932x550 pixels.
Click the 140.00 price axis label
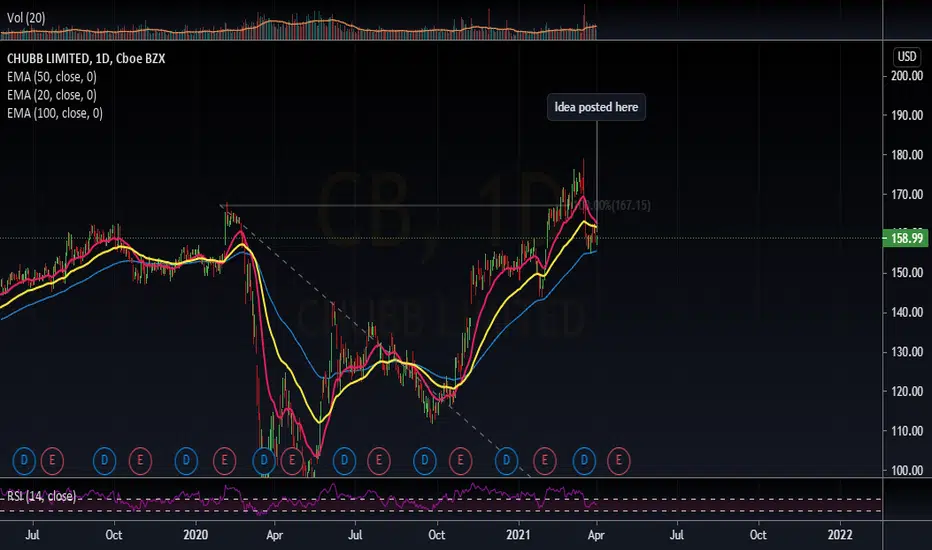point(906,312)
